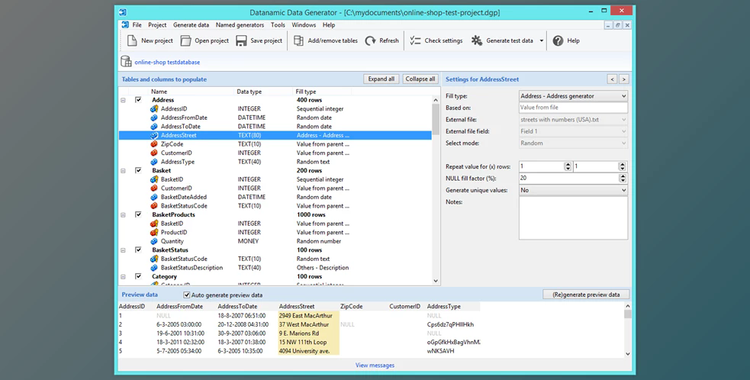Uncheck the Address table checkbox
The height and width of the screenshot is (380, 750).
click(x=138, y=100)
